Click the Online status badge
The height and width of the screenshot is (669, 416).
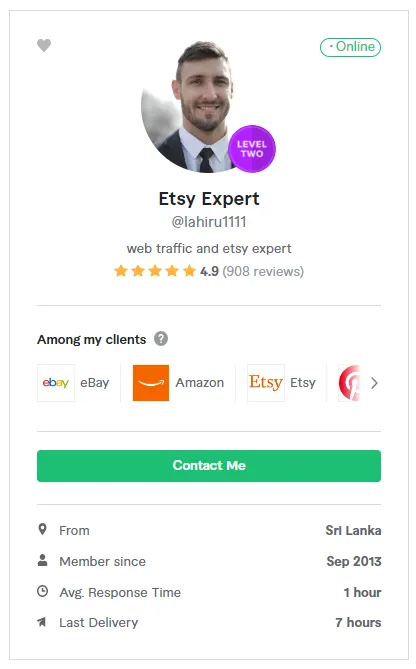tap(350, 47)
